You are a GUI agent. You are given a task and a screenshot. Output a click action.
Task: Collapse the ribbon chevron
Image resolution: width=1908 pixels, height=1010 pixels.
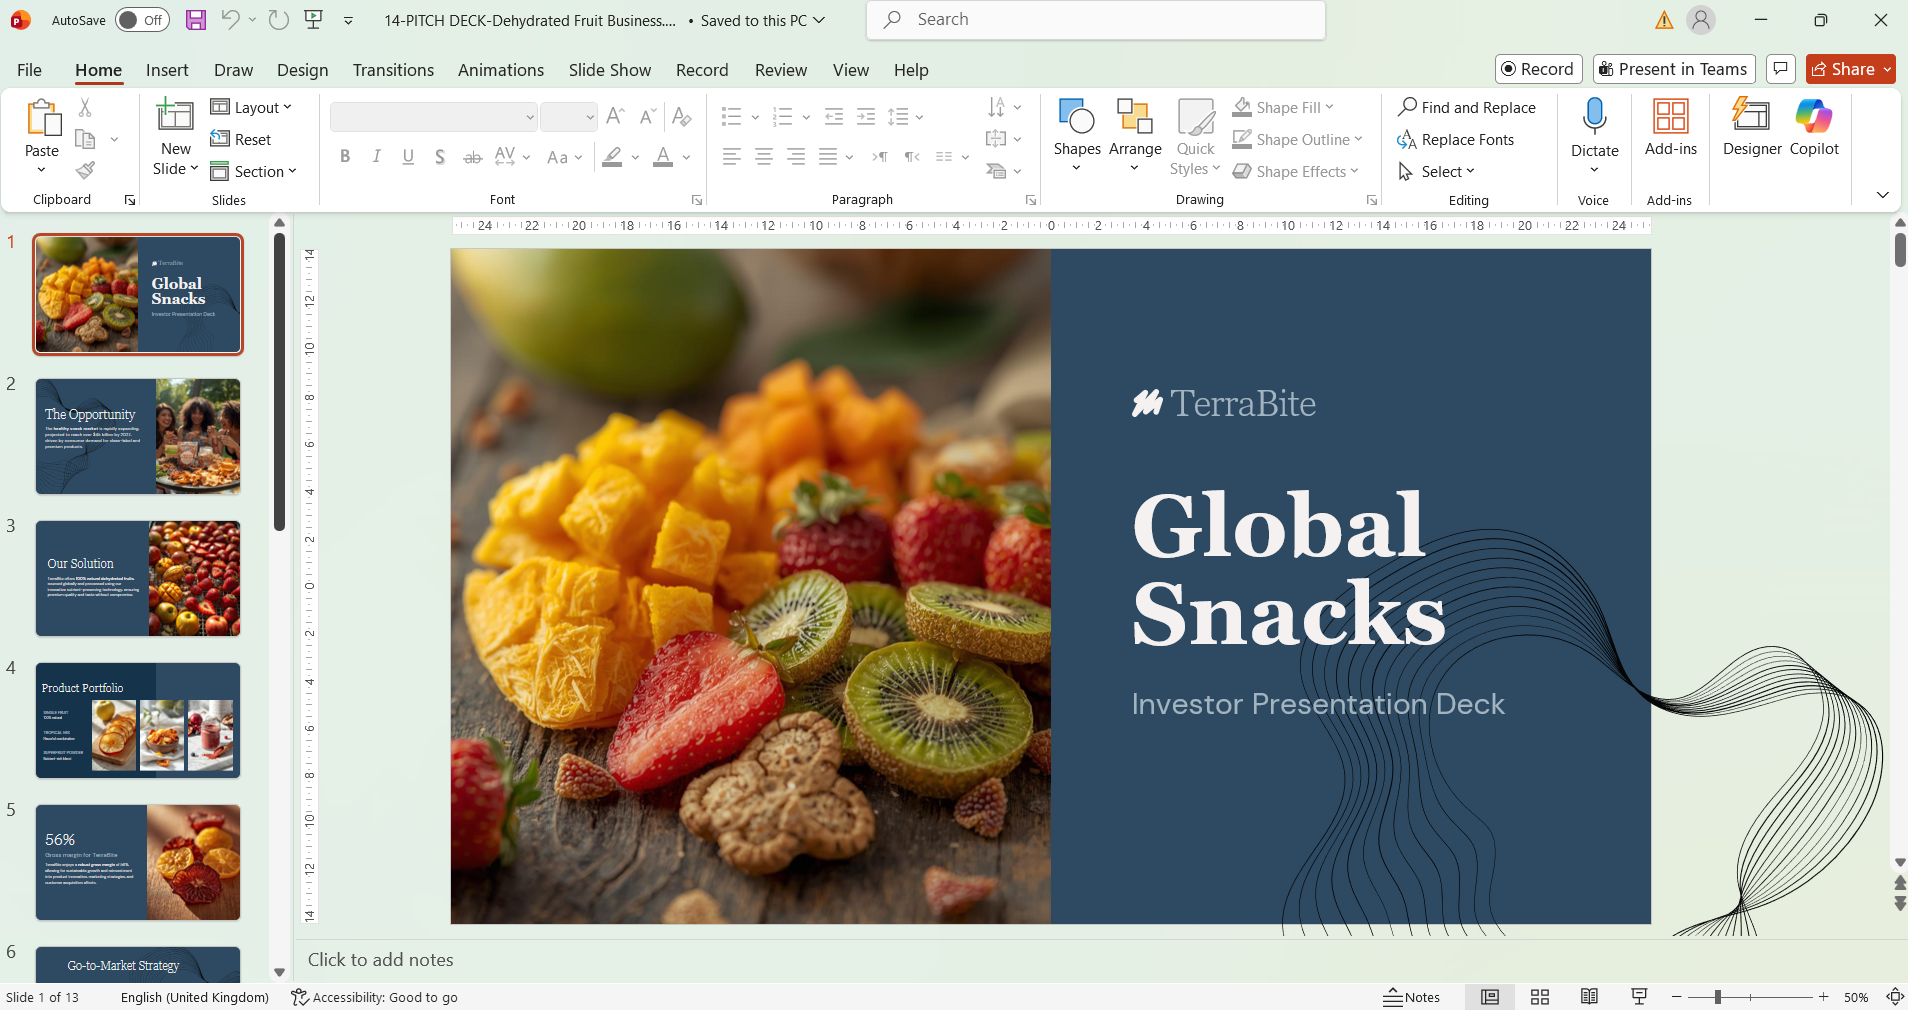pyautogui.click(x=1882, y=195)
